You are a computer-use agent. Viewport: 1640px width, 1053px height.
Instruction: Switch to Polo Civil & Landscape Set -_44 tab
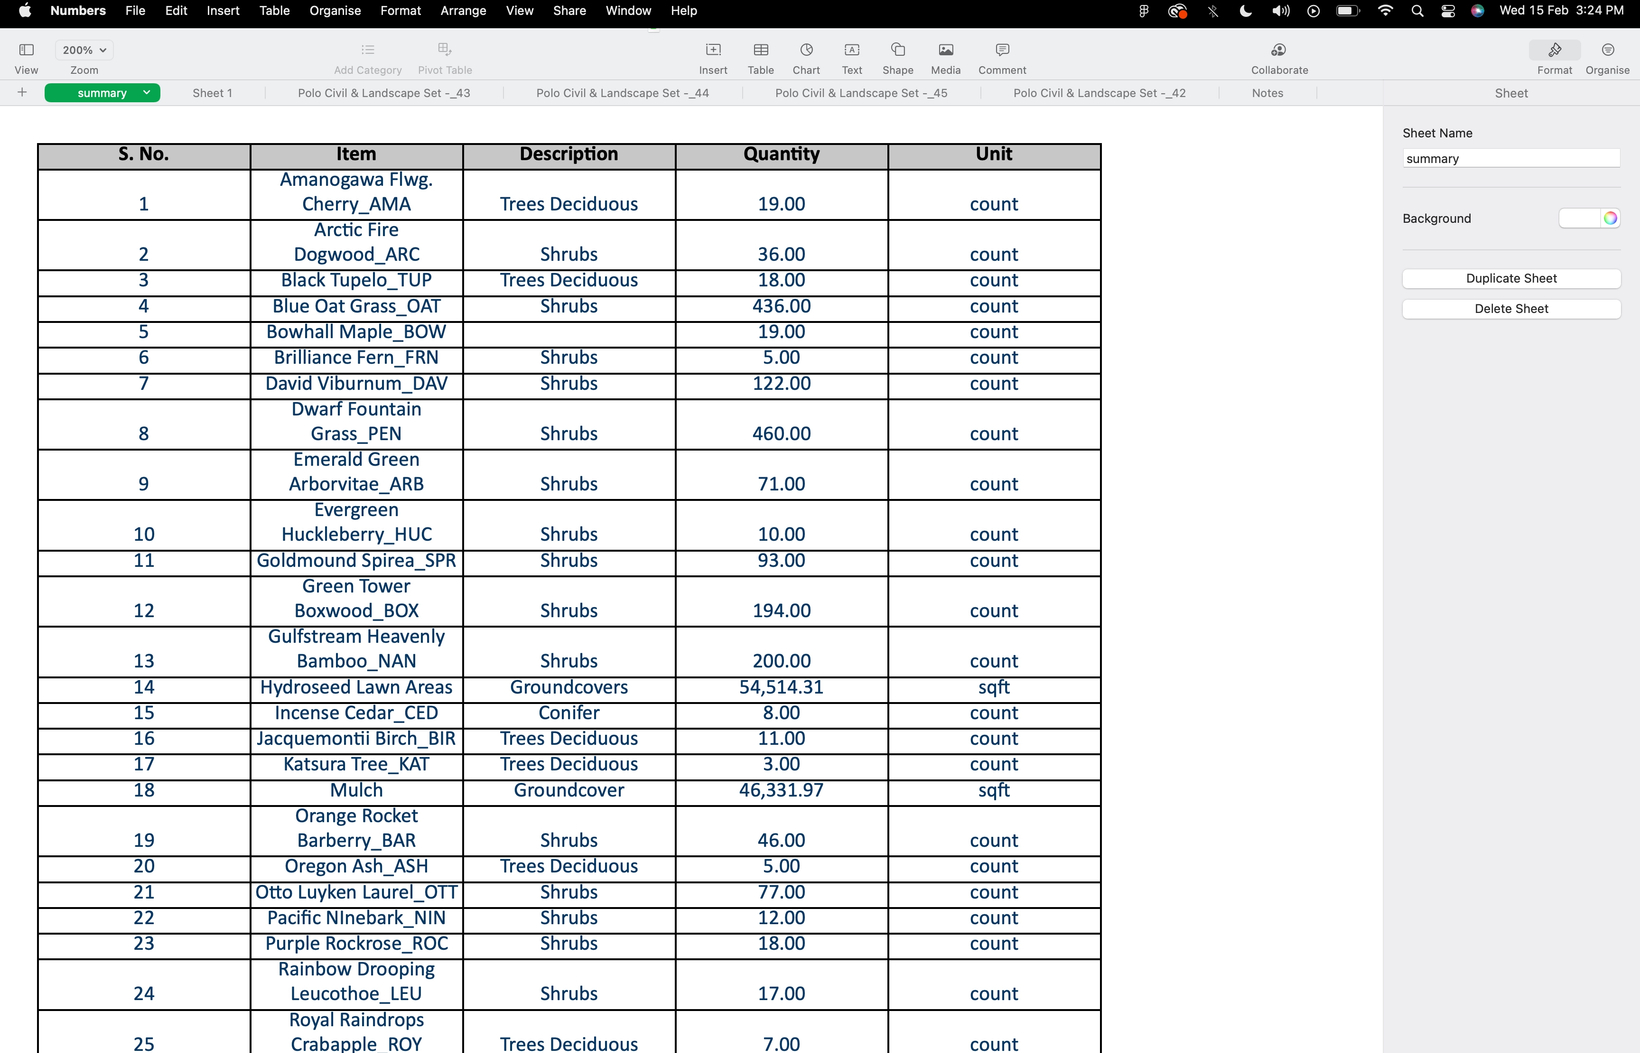pyautogui.click(x=622, y=93)
